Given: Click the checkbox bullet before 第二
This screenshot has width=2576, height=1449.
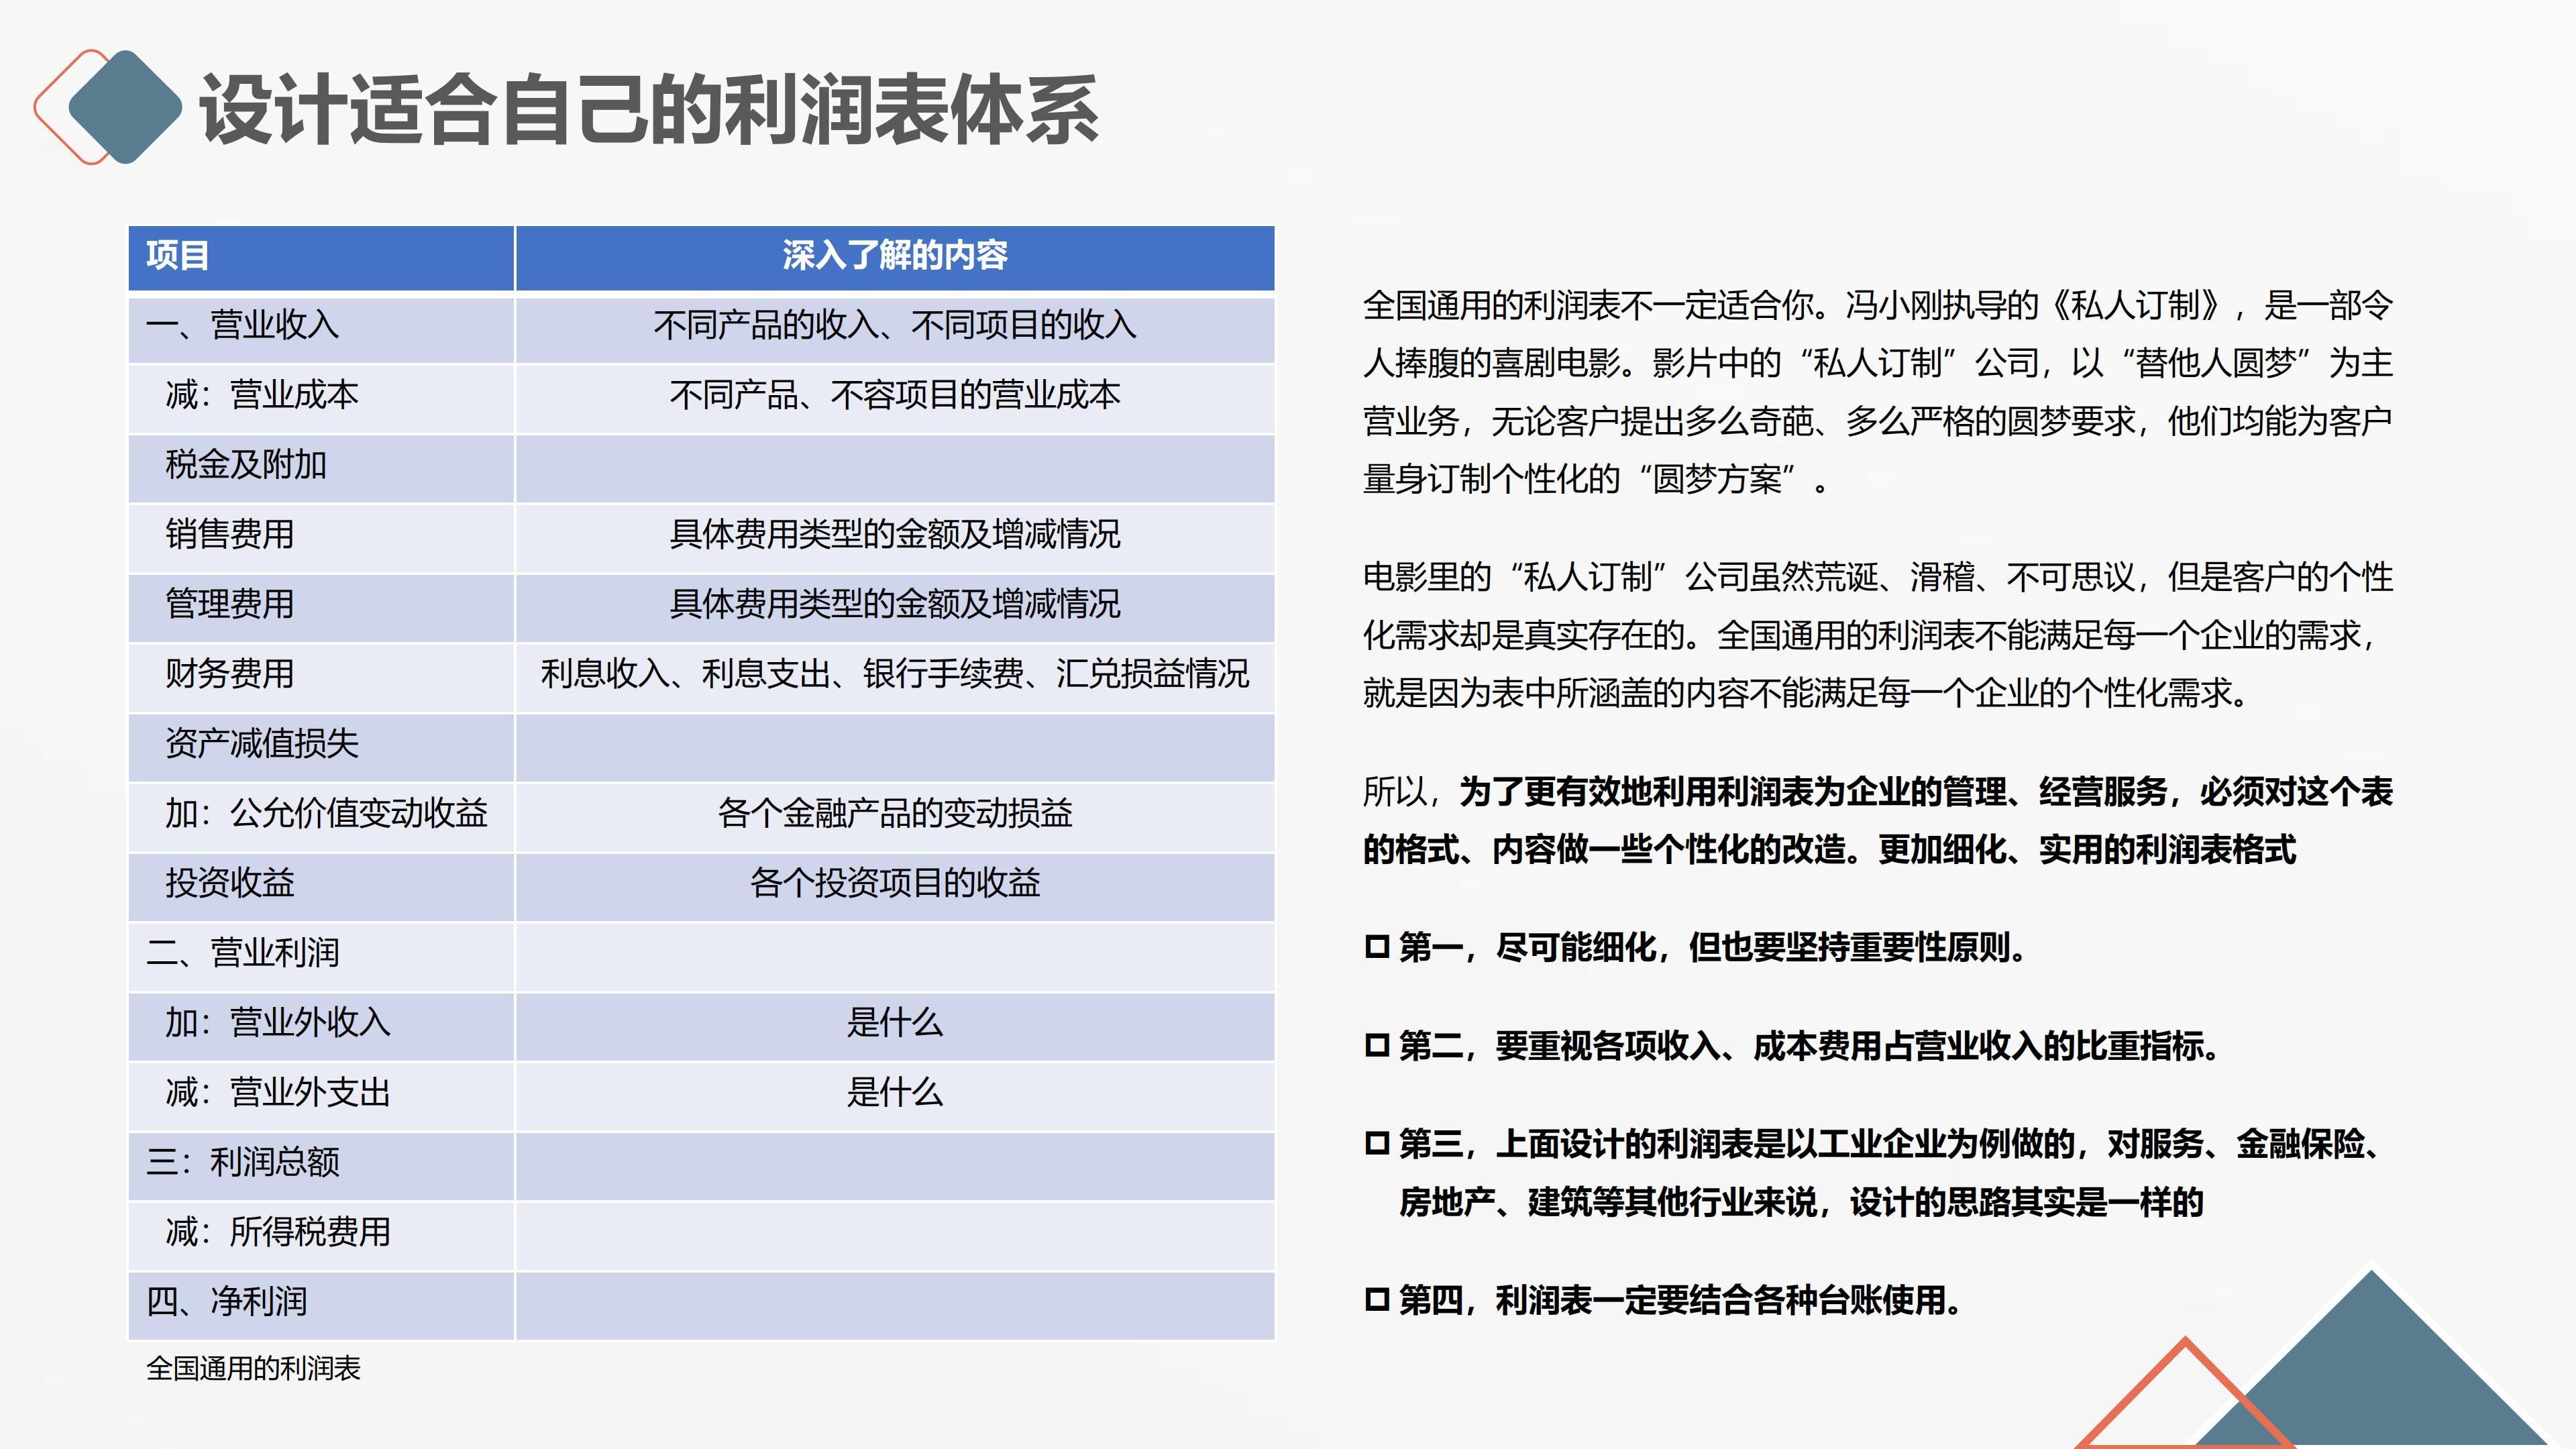Looking at the screenshot, I should coord(1377,1046).
